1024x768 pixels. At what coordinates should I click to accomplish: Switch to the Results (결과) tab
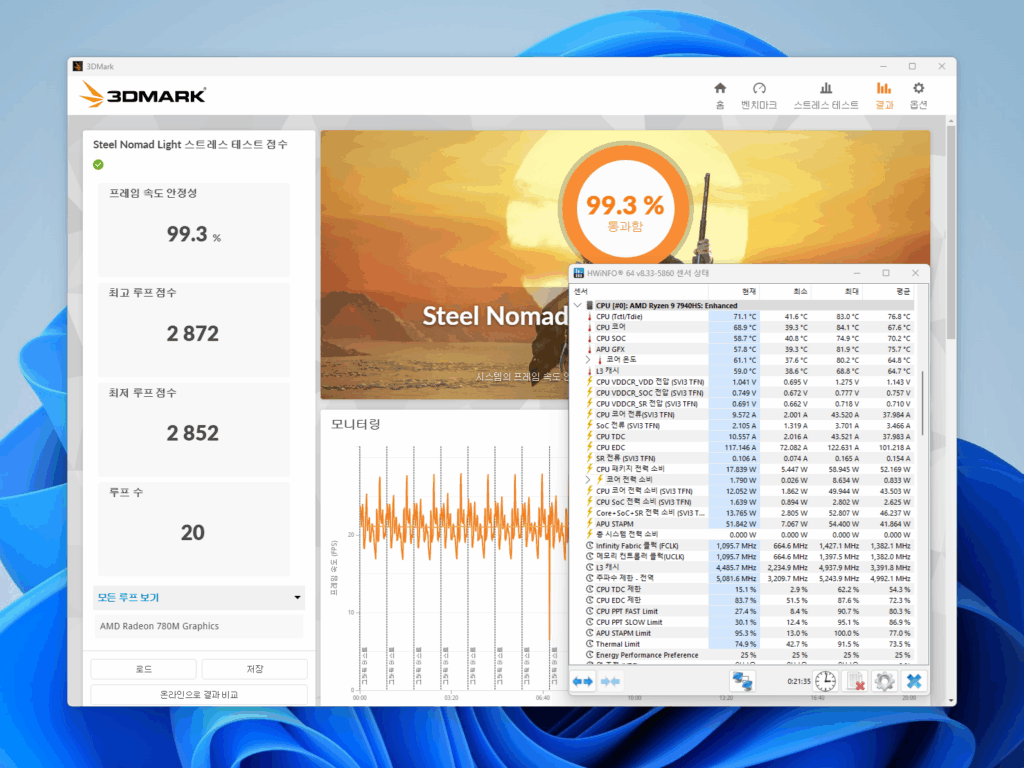(x=884, y=95)
